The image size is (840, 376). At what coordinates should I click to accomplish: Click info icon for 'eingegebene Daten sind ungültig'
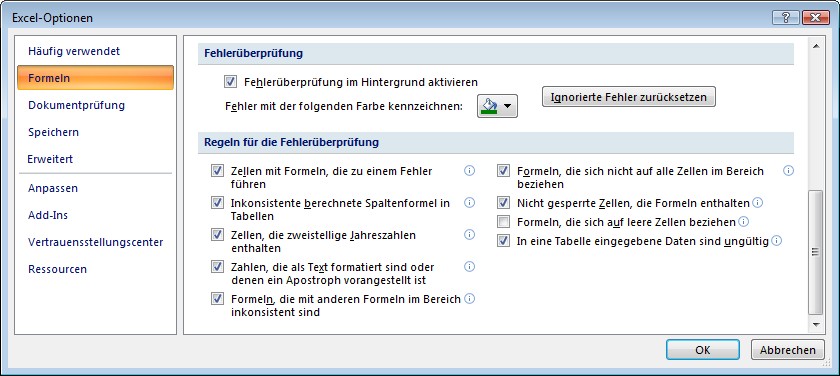coord(777,240)
